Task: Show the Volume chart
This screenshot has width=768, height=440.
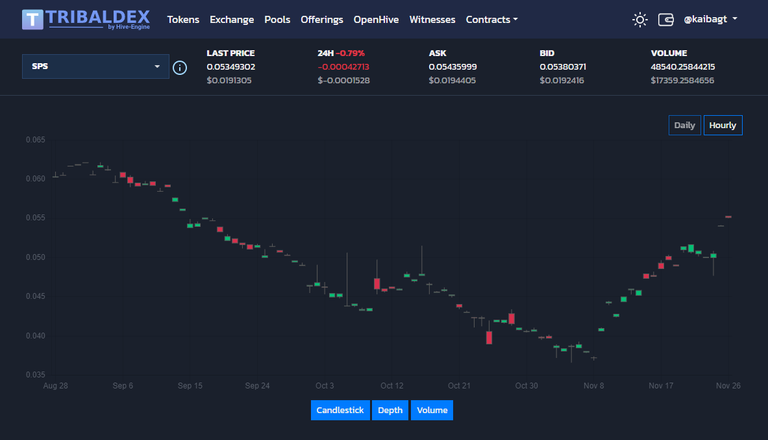Action: (x=432, y=410)
